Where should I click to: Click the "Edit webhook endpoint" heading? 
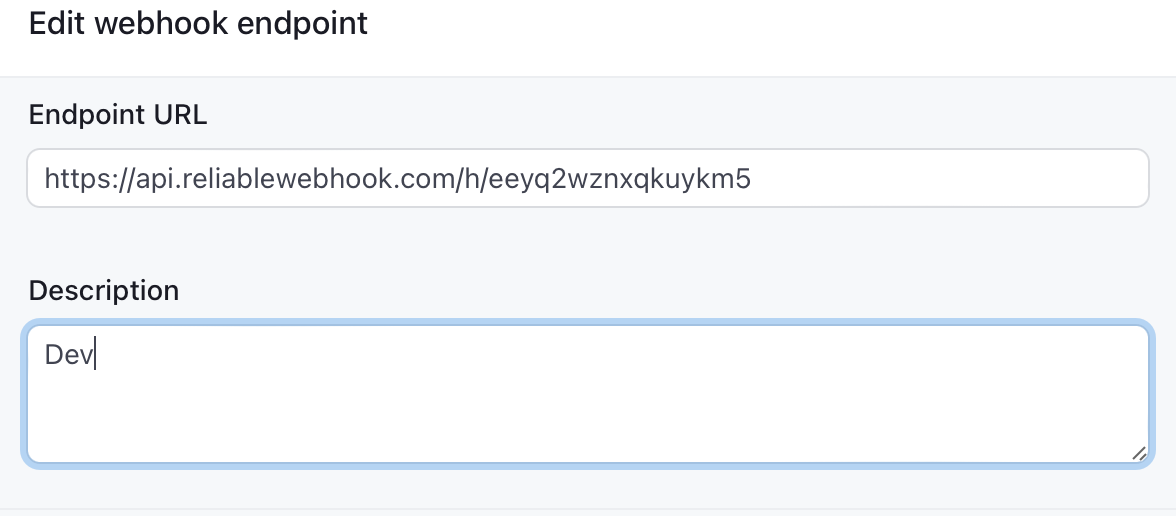pos(198,23)
